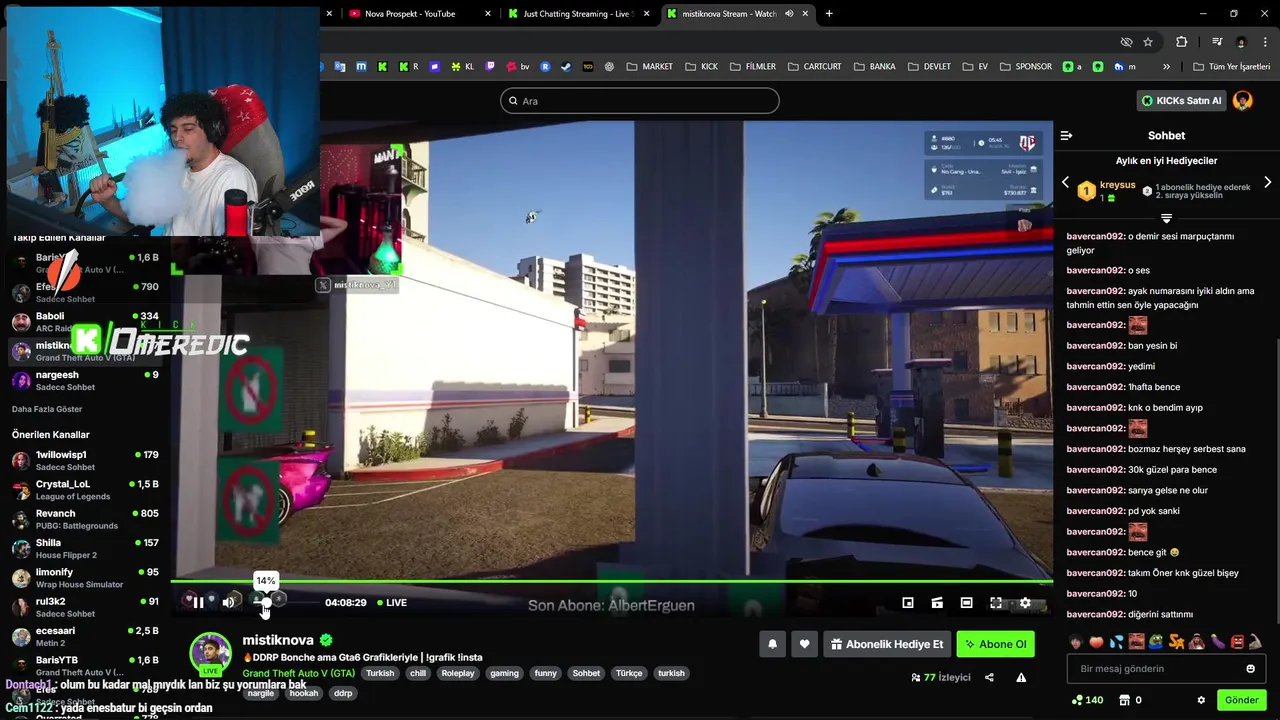Viewport: 1280px width, 720px height.
Task: Focus the Ara search field
Action: pyautogui.click(x=640, y=101)
